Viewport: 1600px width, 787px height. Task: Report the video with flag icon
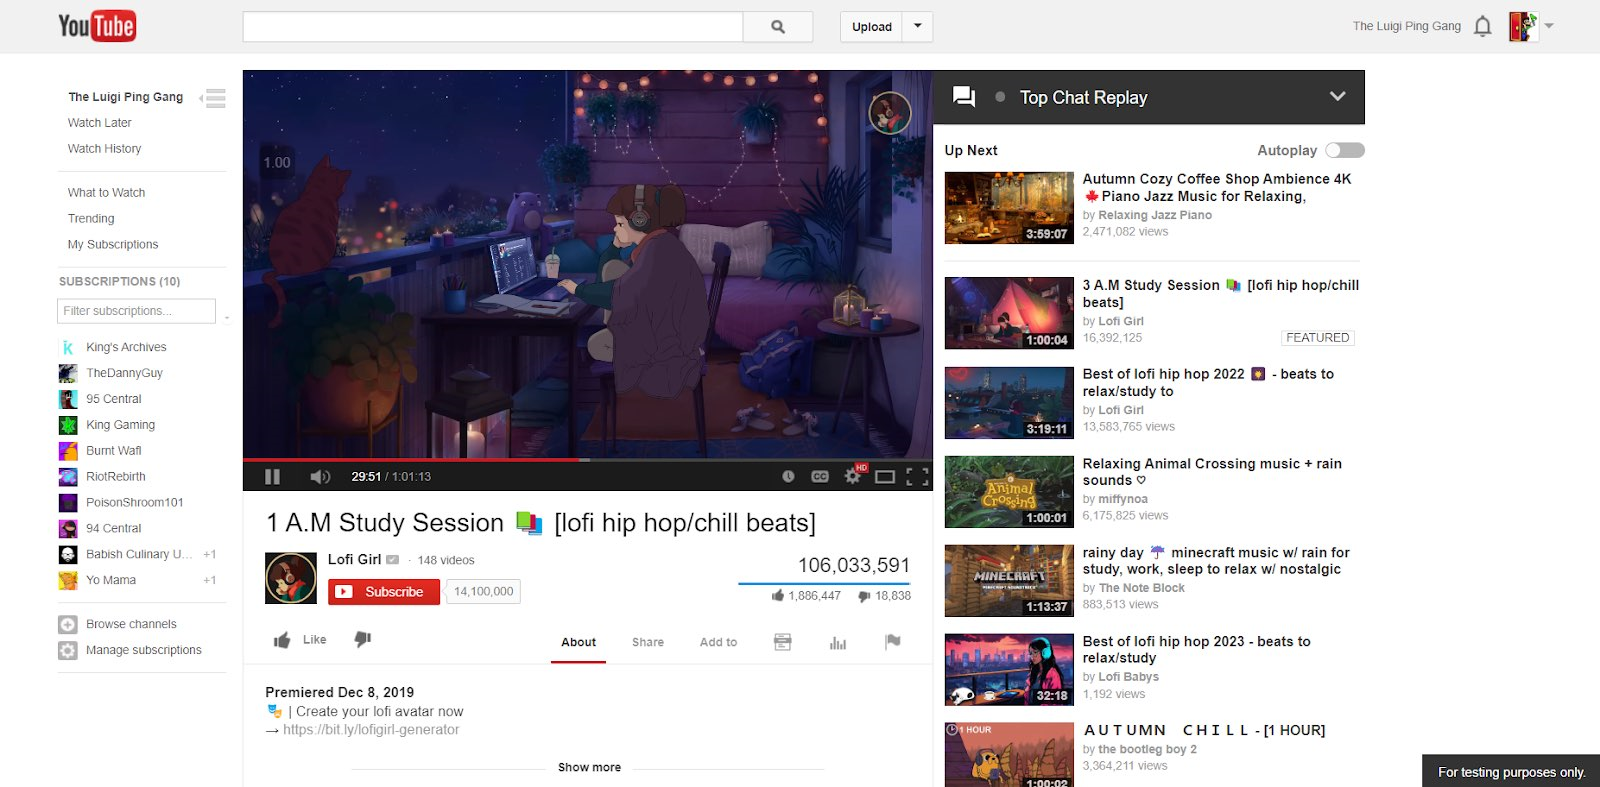pos(893,642)
